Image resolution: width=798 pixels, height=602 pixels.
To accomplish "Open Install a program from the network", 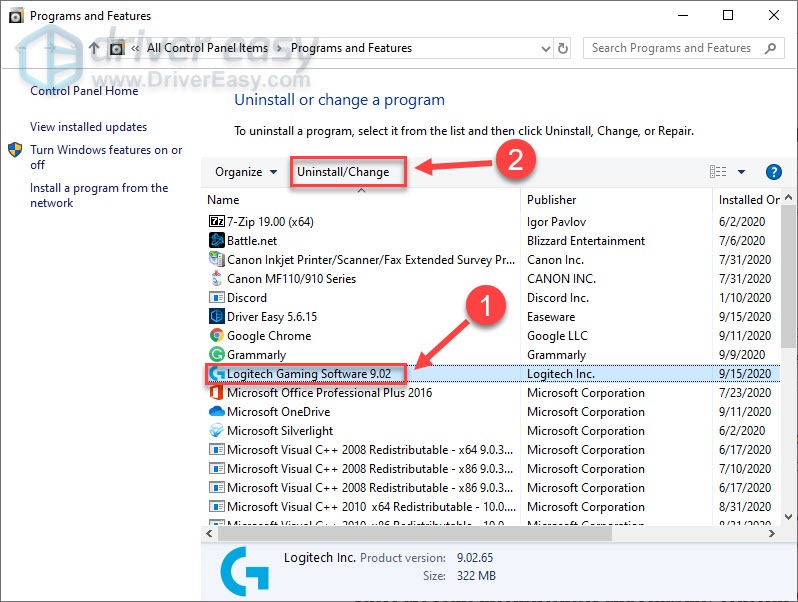I will [x=99, y=195].
